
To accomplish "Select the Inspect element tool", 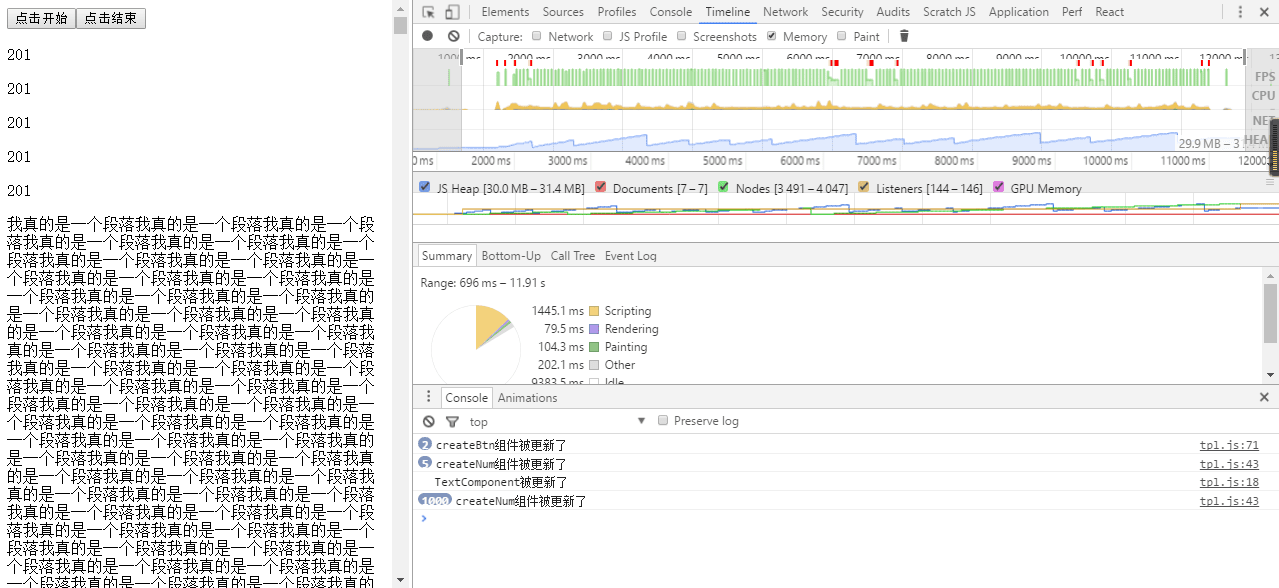I will click(x=429, y=11).
